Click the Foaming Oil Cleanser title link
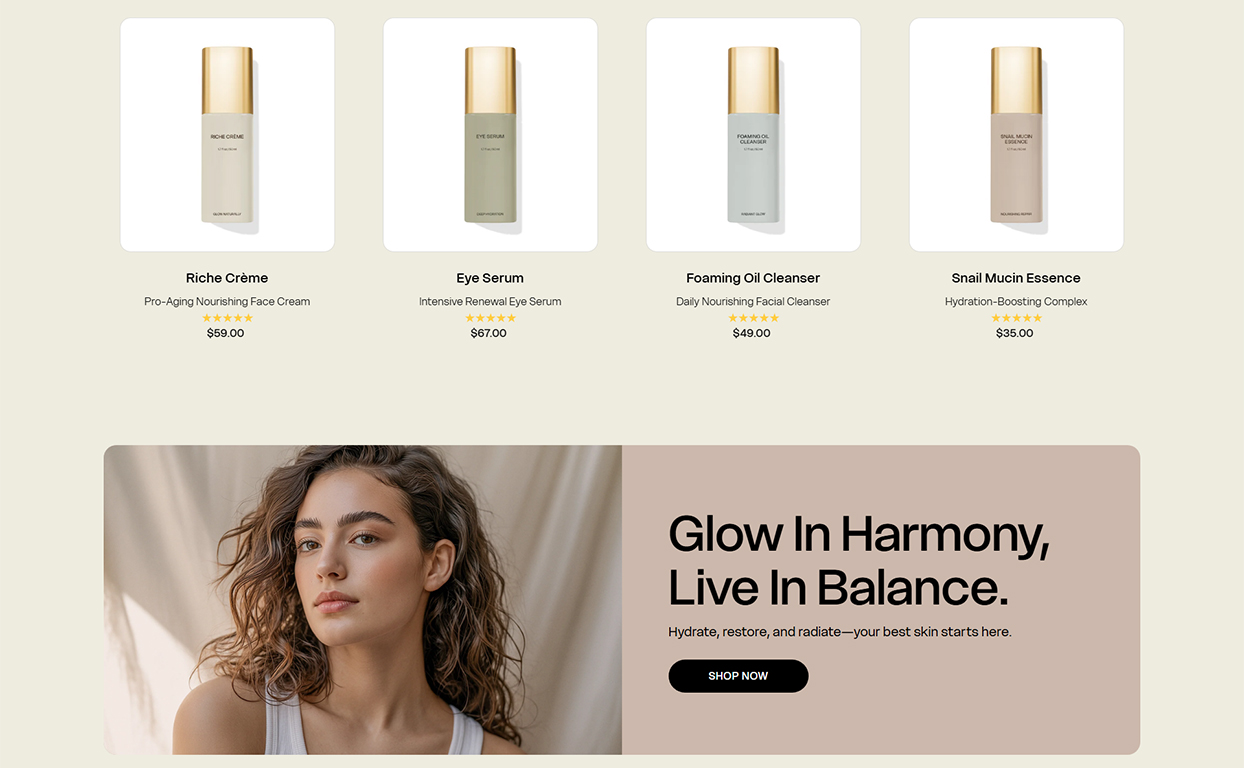The height and width of the screenshot is (768, 1244). coord(753,278)
